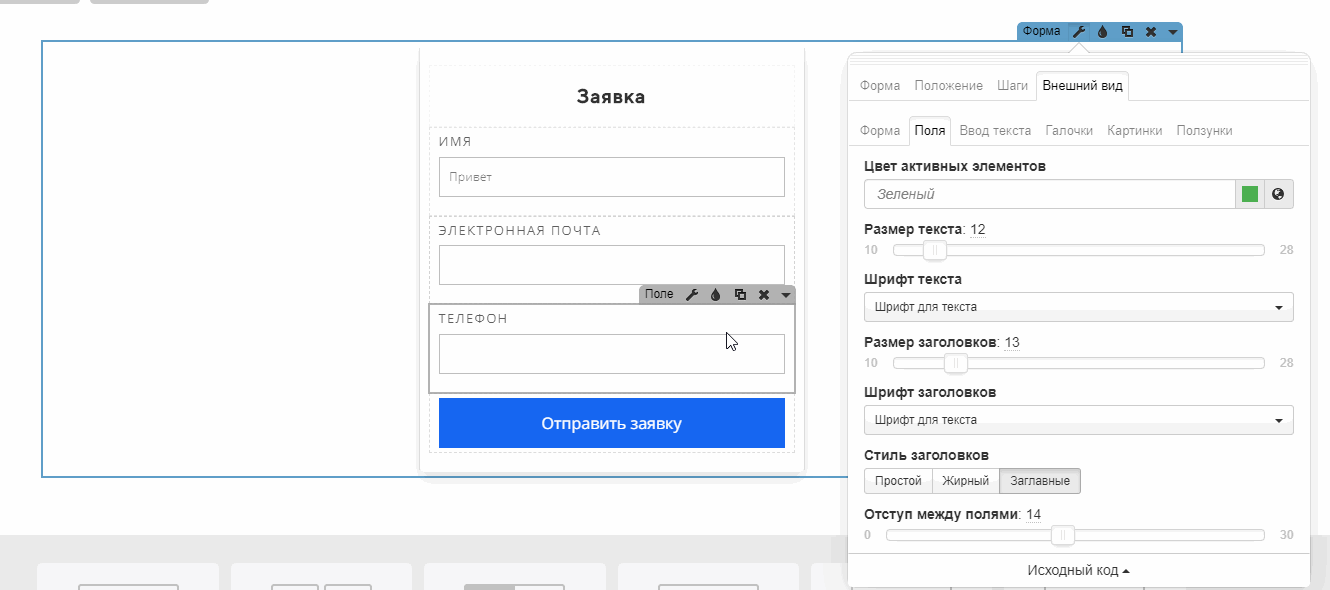Click the droplet icon on Поле toolbar
Image resolution: width=1330 pixels, height=590 pixels.
point(716,295)
